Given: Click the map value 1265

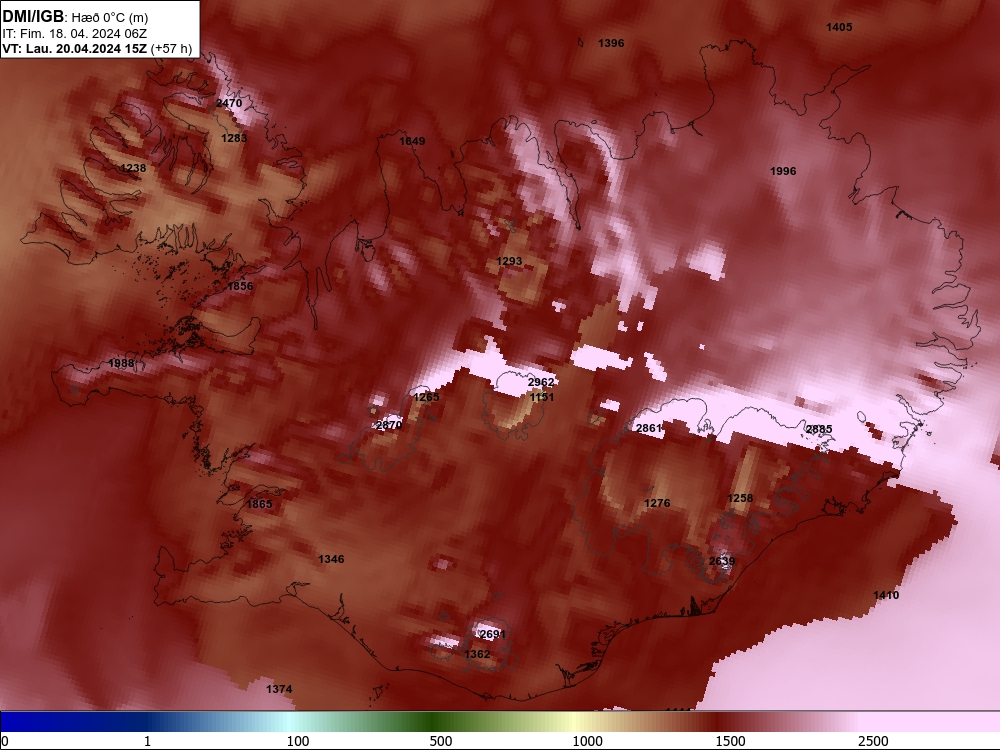Looking at the screenshot, I should coord(427,397).
